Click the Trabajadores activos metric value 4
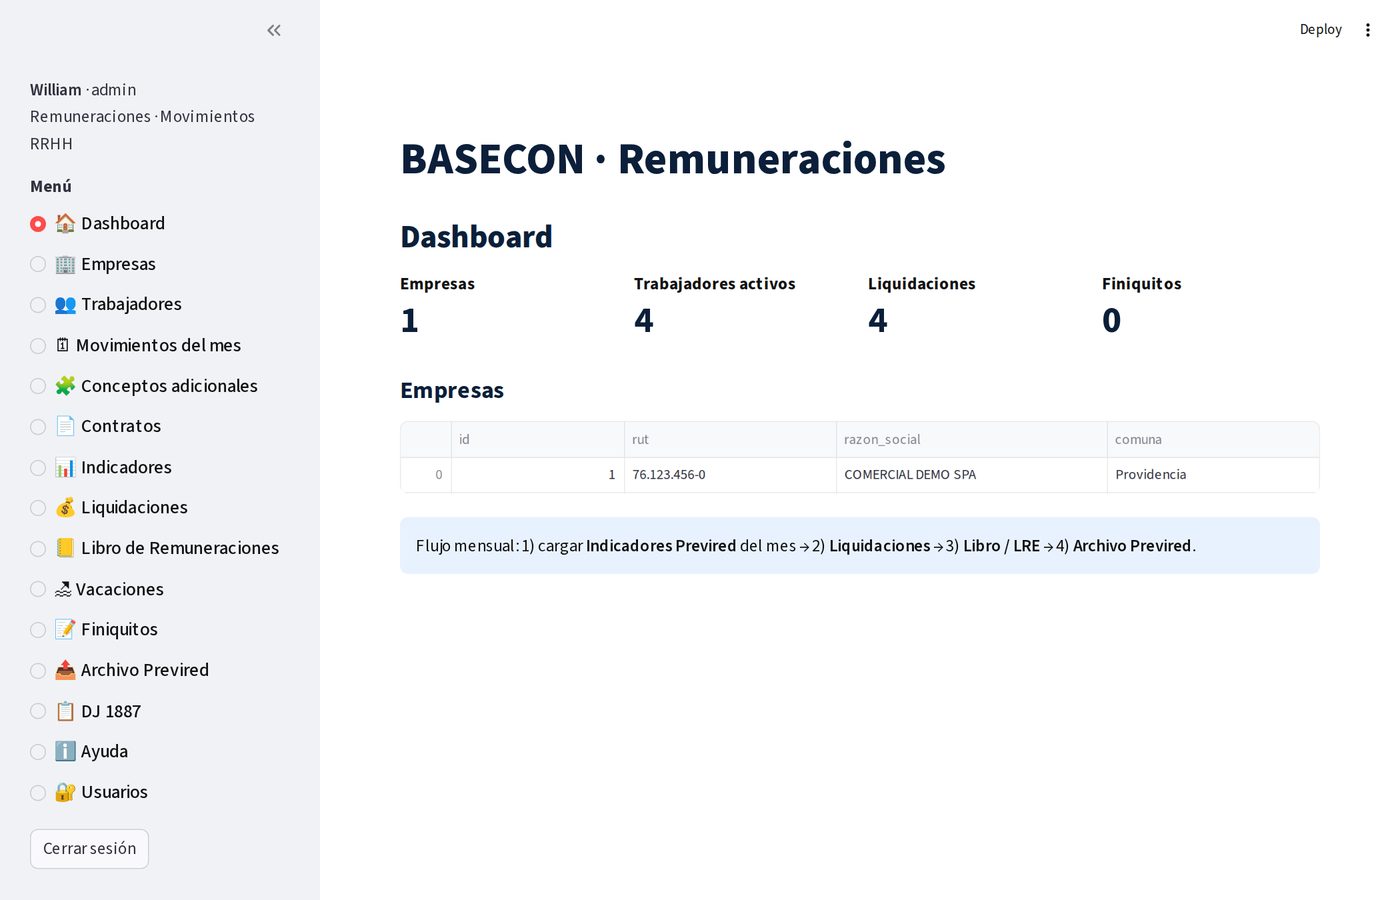 click(x=644, y=320)
